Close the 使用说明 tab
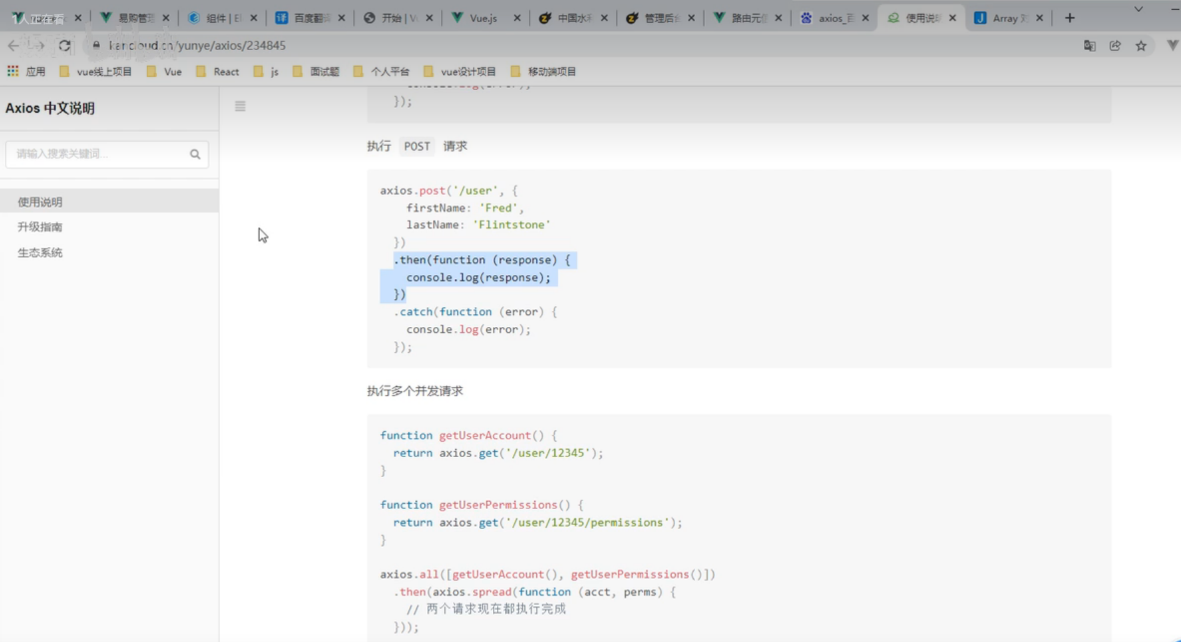 click(x=952, y=18)
